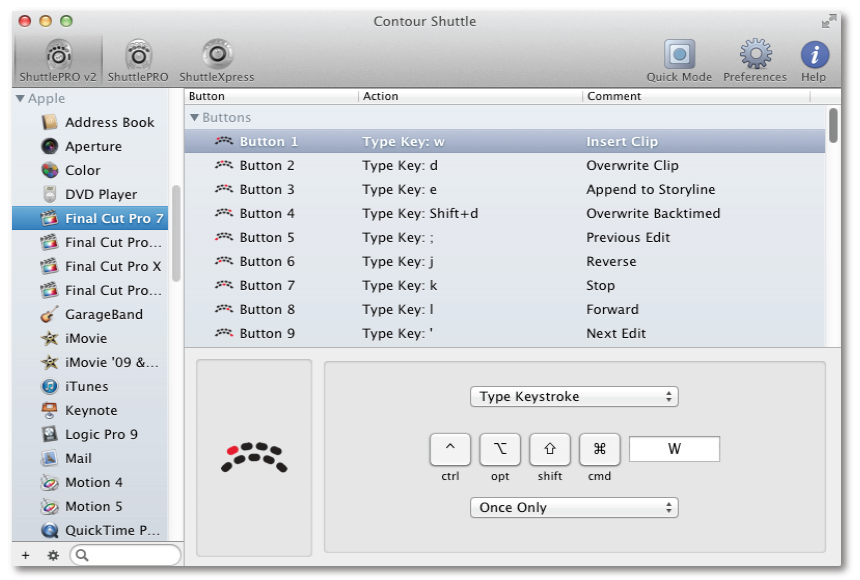Screen dimensions: 860x580
Task: Select the Color application in sidebar
Action: pos(90,170)
